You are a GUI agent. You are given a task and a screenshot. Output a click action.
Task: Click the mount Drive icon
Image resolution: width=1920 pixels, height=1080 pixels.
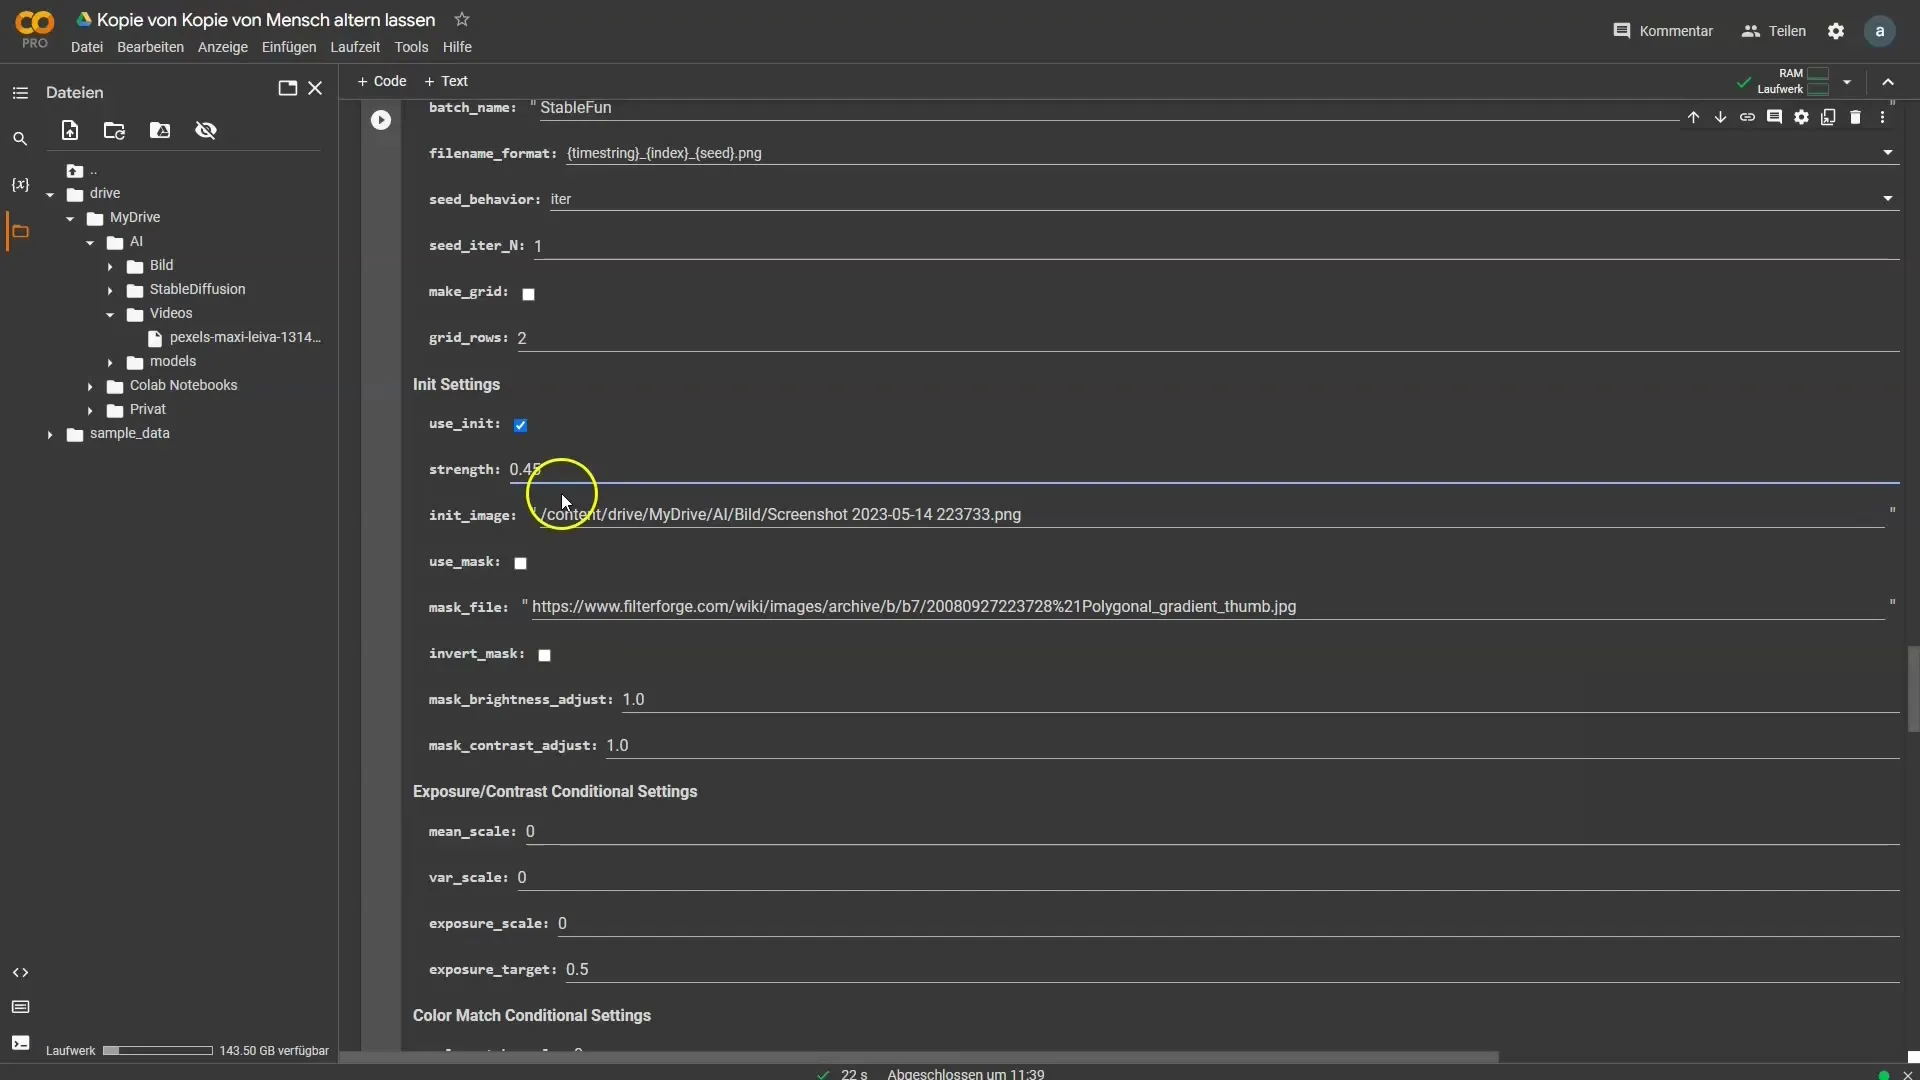160,130
